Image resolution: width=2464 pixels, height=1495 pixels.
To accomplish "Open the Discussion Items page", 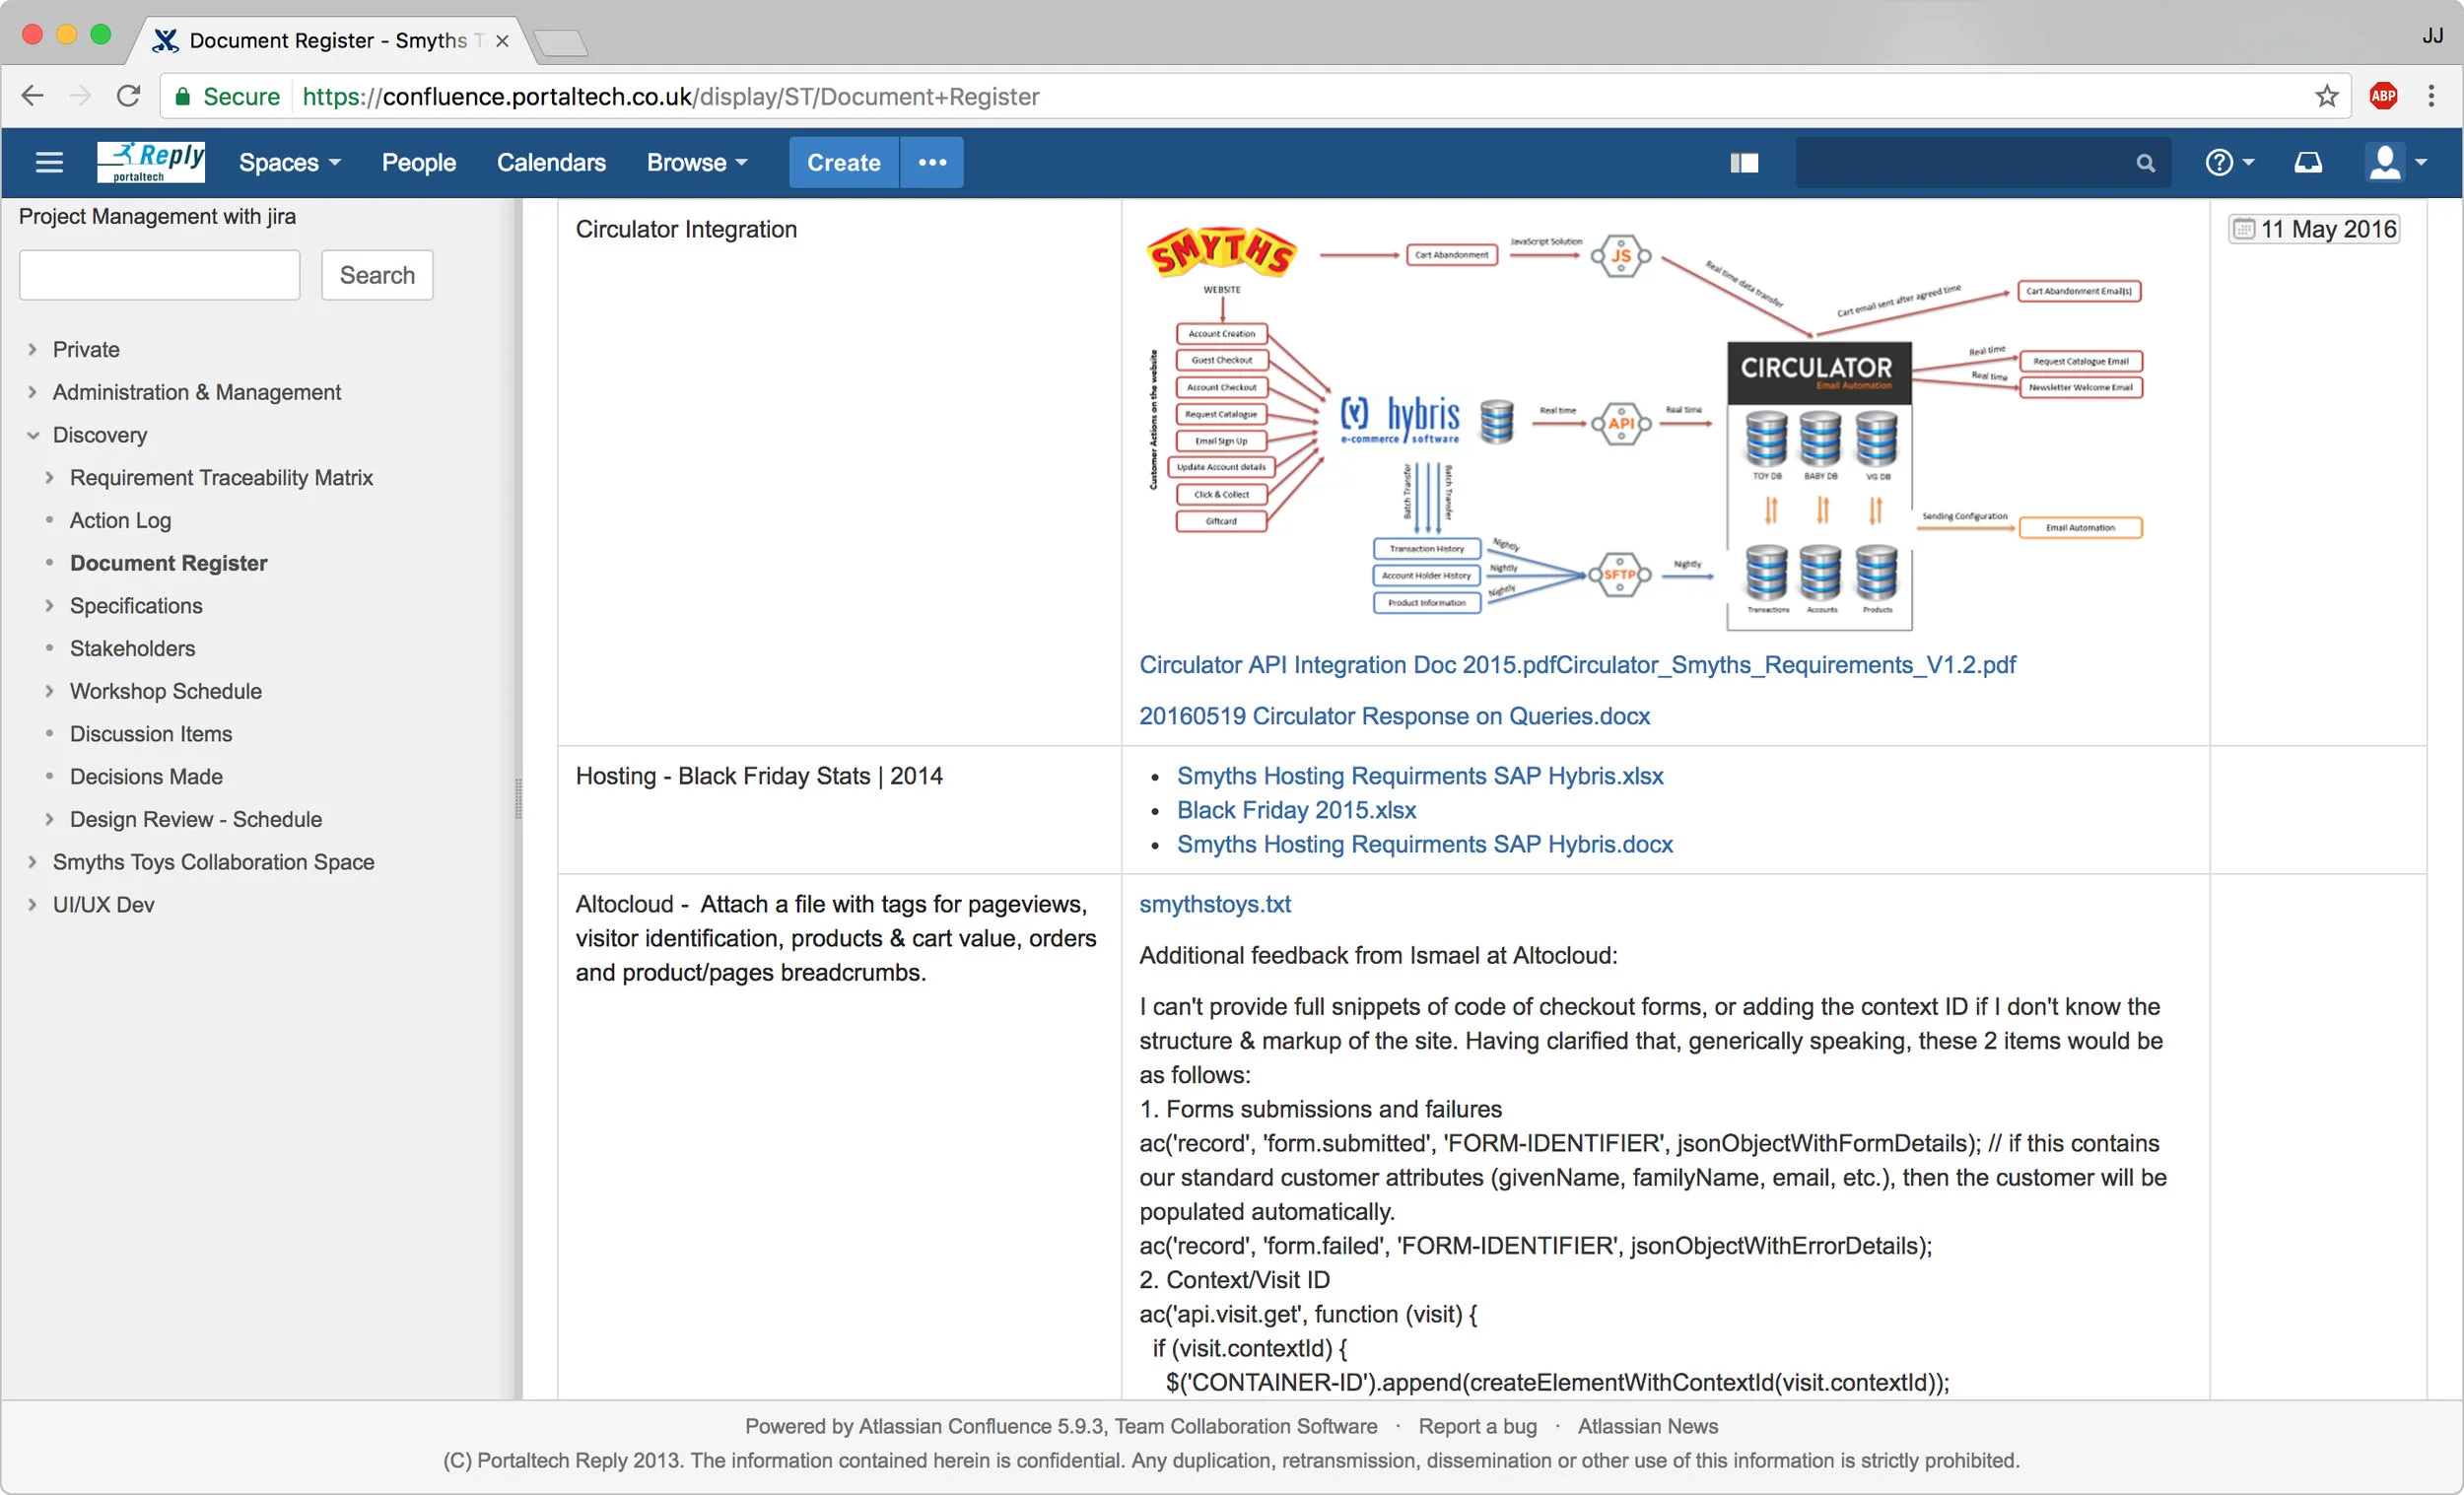I will (x=151, y=734).
